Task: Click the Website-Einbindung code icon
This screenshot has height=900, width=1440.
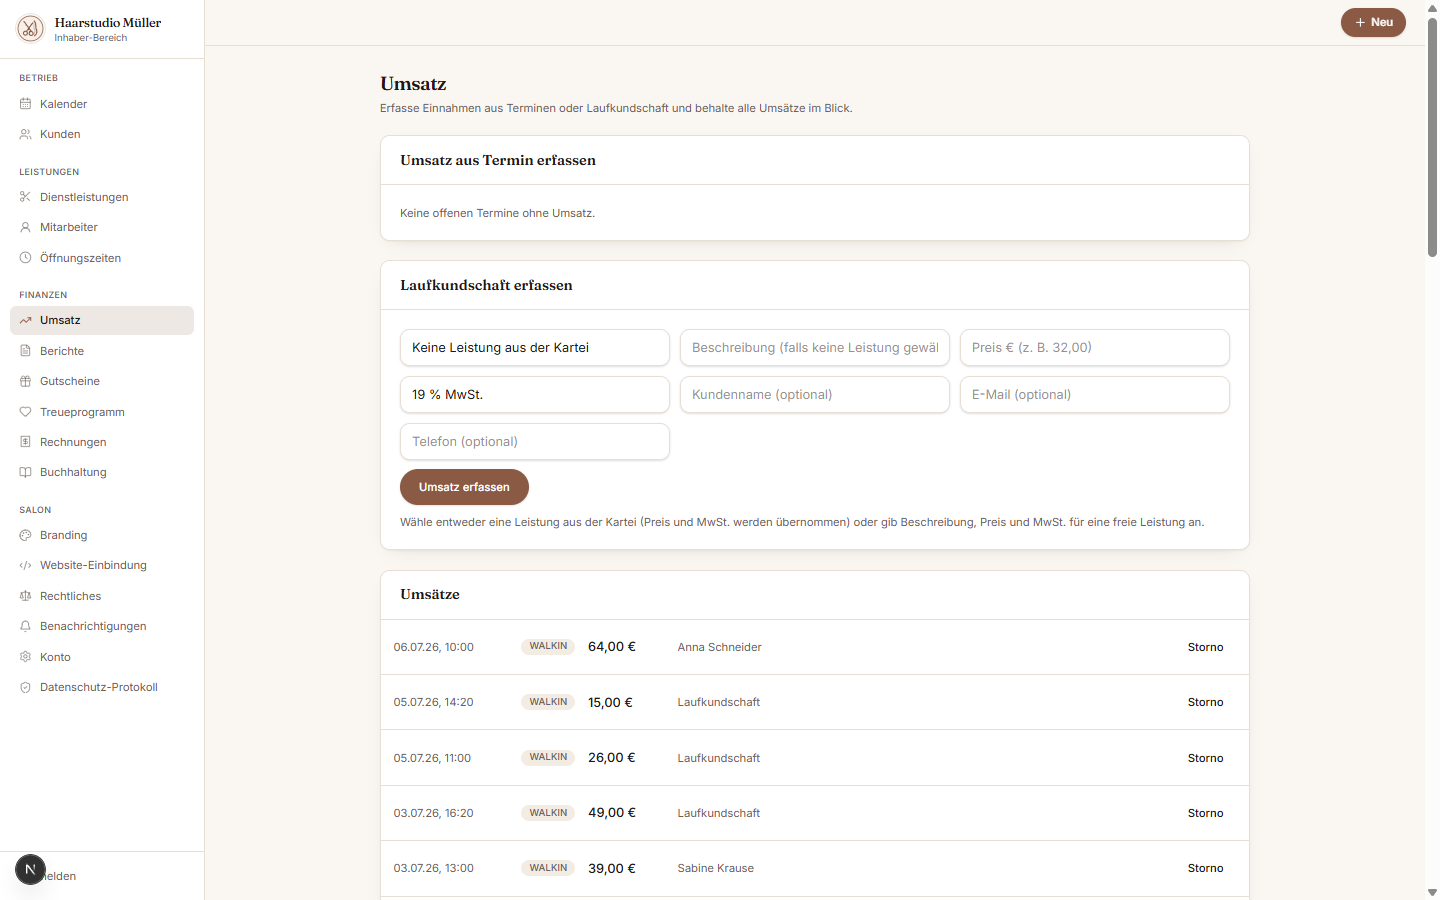Action: click(26, 565)
